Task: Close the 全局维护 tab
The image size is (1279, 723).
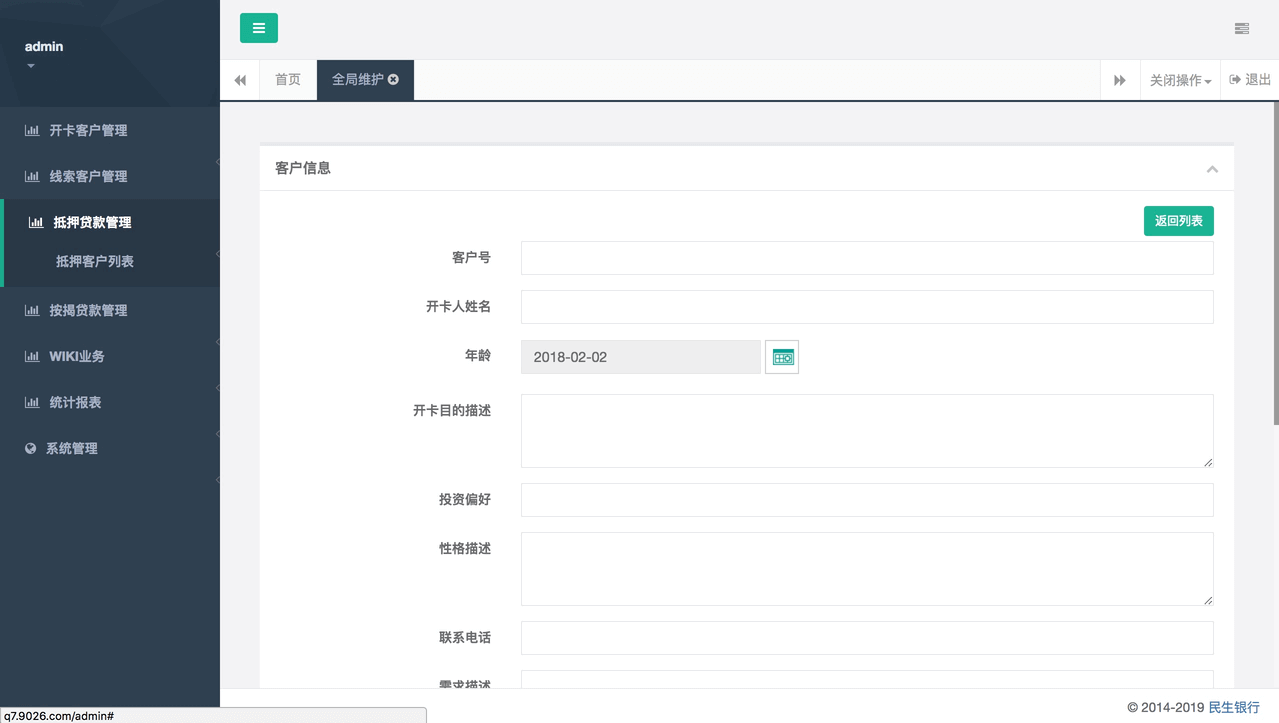Action: (x=393, y=80)
